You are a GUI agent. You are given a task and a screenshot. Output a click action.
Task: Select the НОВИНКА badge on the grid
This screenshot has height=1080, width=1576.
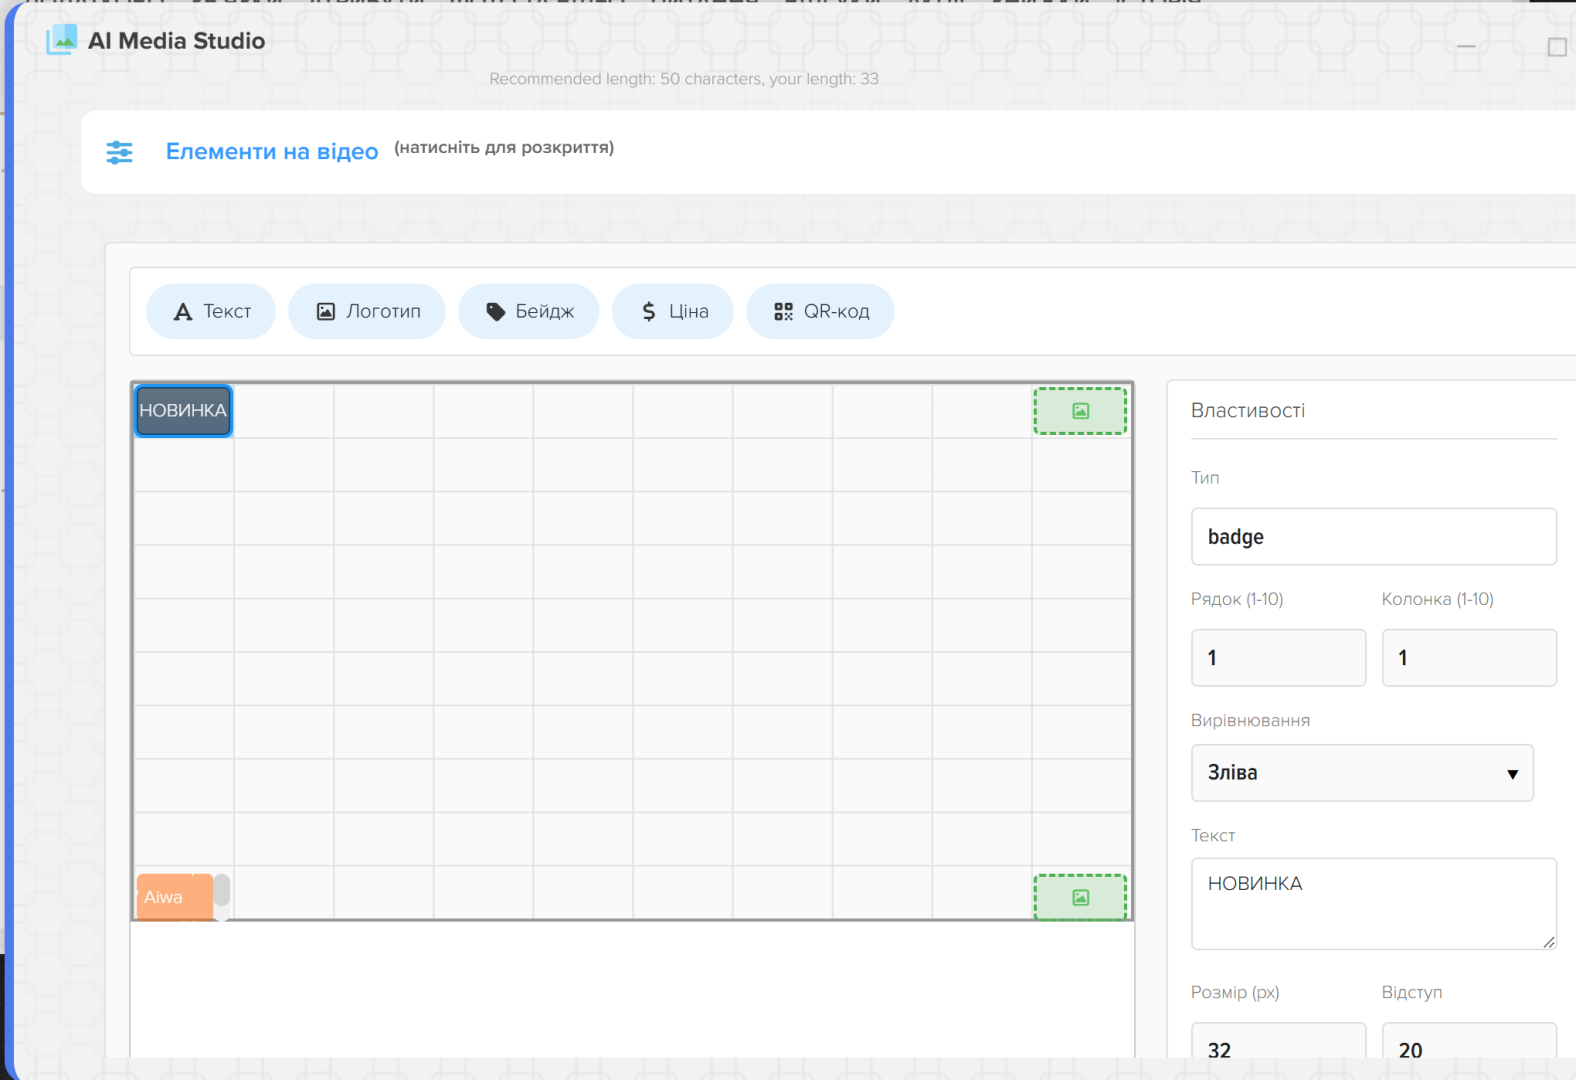(184, 411)
